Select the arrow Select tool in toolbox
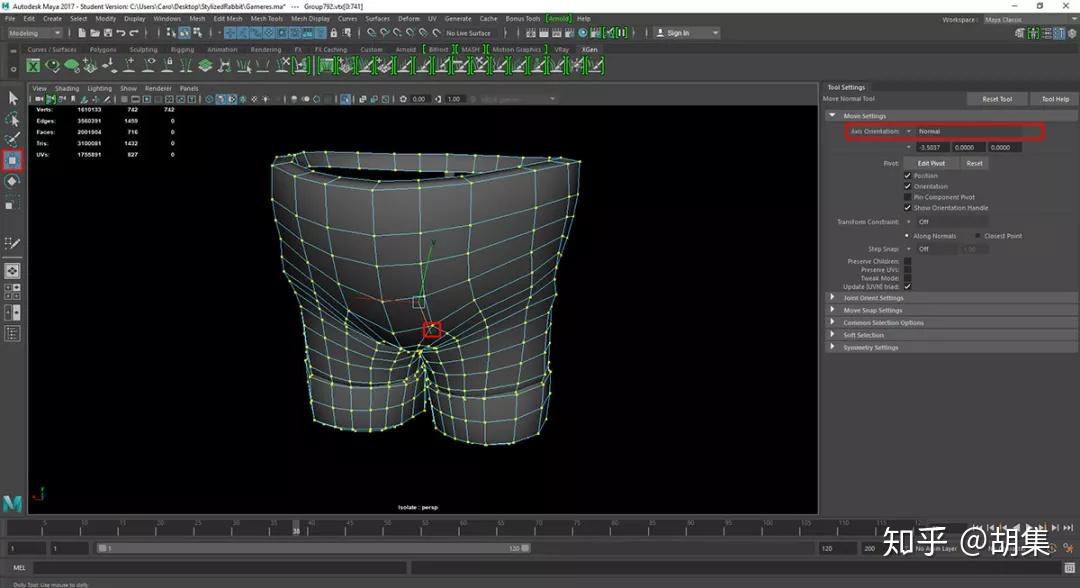The image size is (1080, 588). 13,98
